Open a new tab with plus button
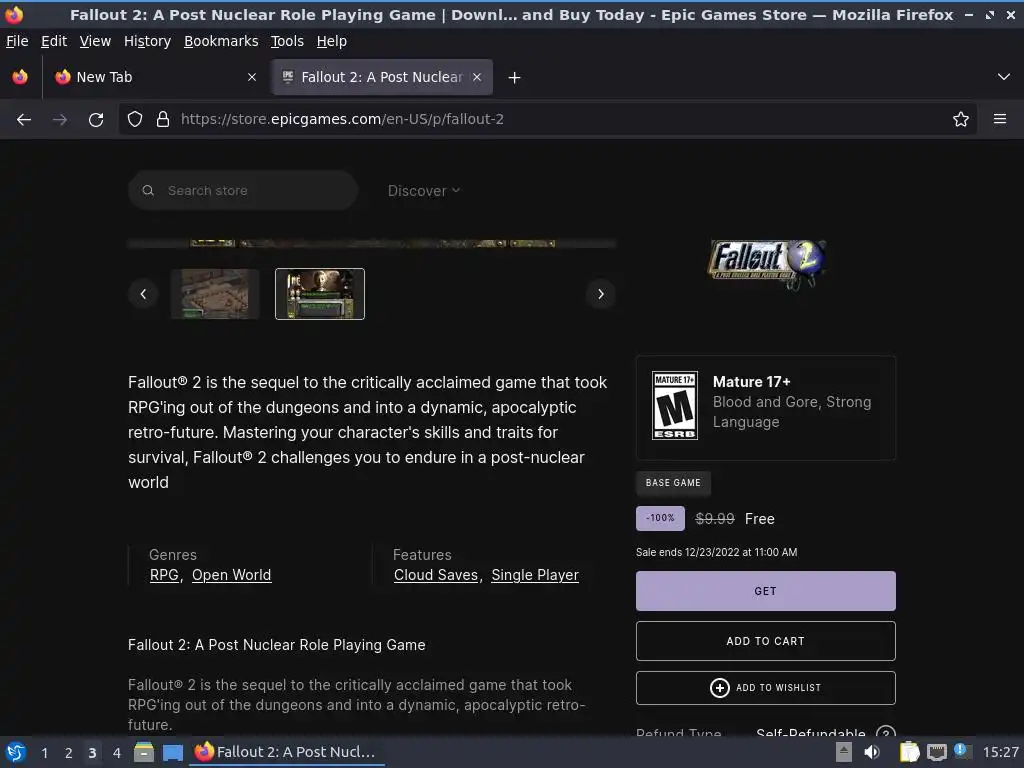The image size is (1024, 768). coord(514,78)
